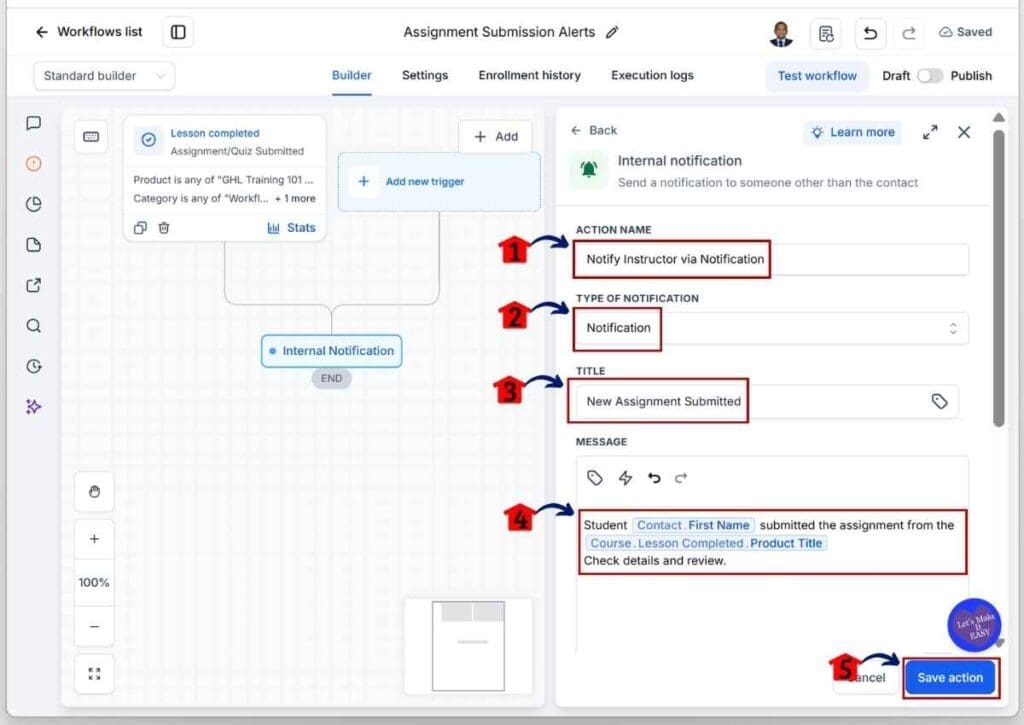Screen dimensions: 1024x725
Task: Open the AI sparkle sidebar icon
Action: pyautogui.click(x=33, y=407)
